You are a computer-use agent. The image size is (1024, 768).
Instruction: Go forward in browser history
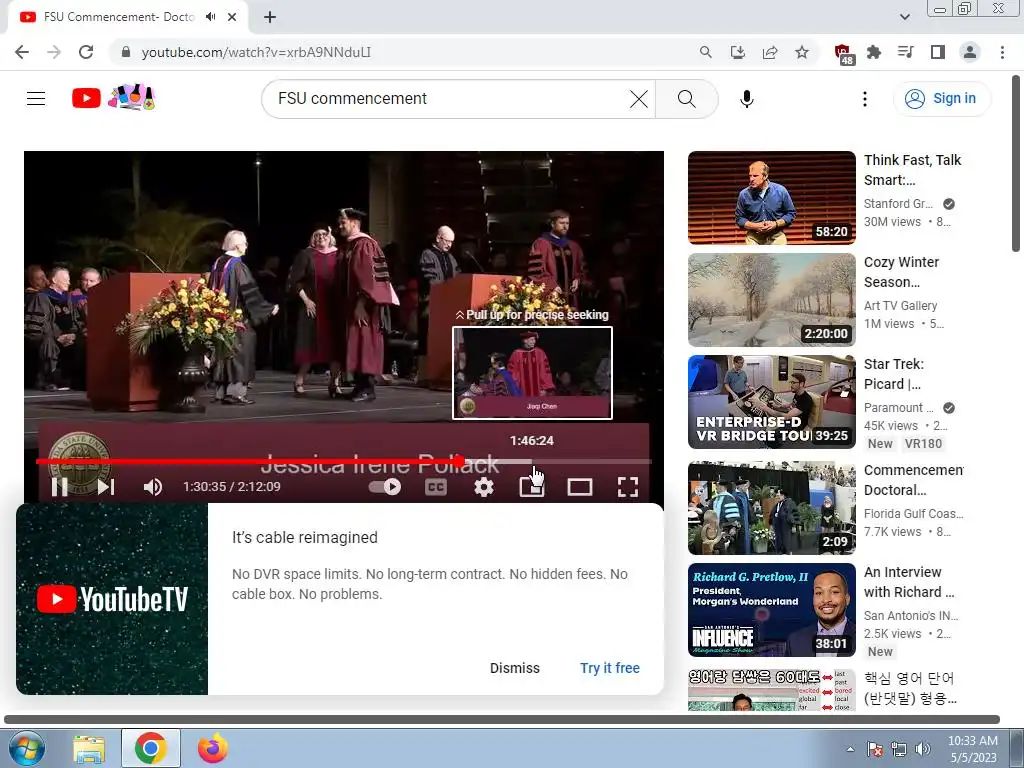(x=54, y=52)
